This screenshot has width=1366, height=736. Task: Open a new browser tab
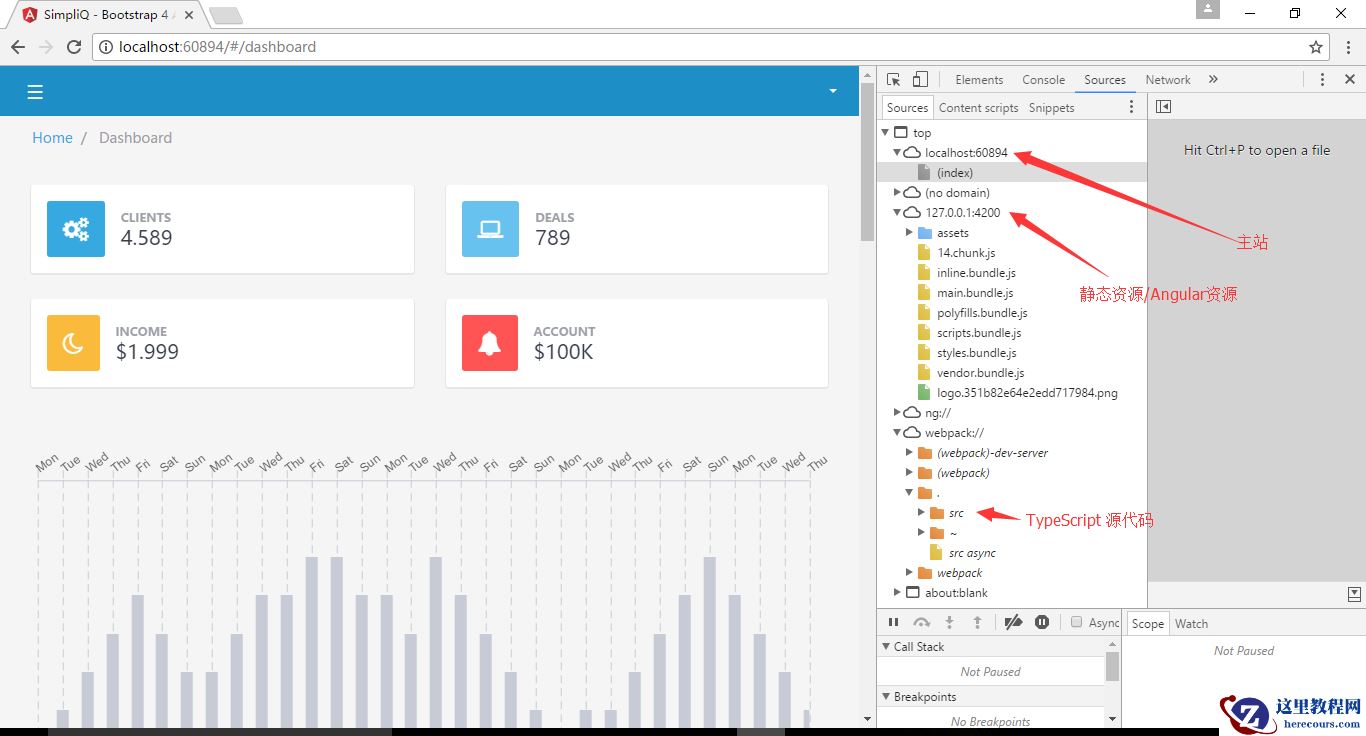point(226,16)
